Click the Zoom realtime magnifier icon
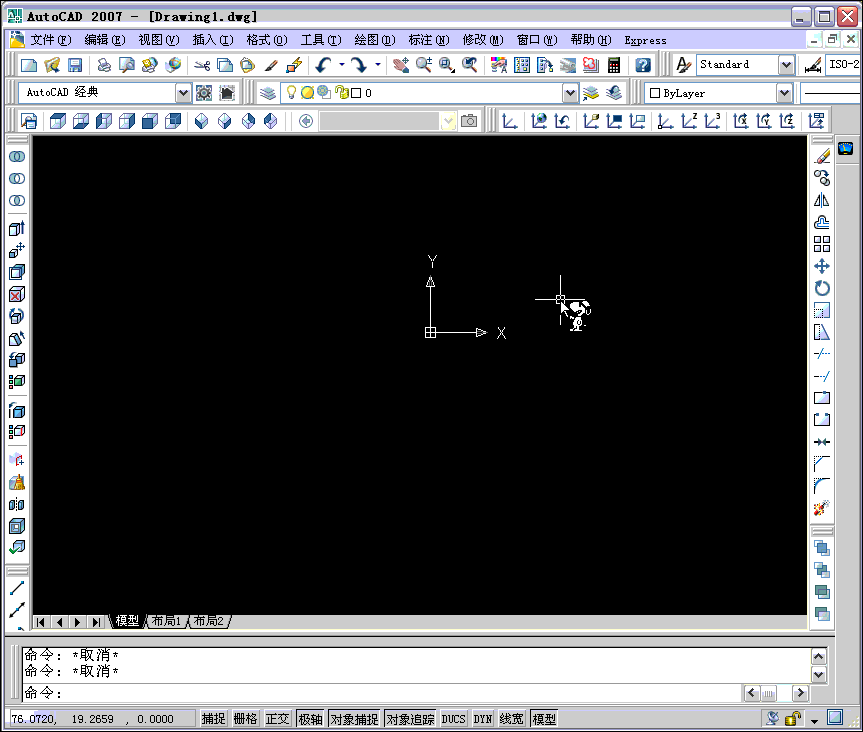The height and width of the screenshot is (732, 863). [x=424, y=65]
